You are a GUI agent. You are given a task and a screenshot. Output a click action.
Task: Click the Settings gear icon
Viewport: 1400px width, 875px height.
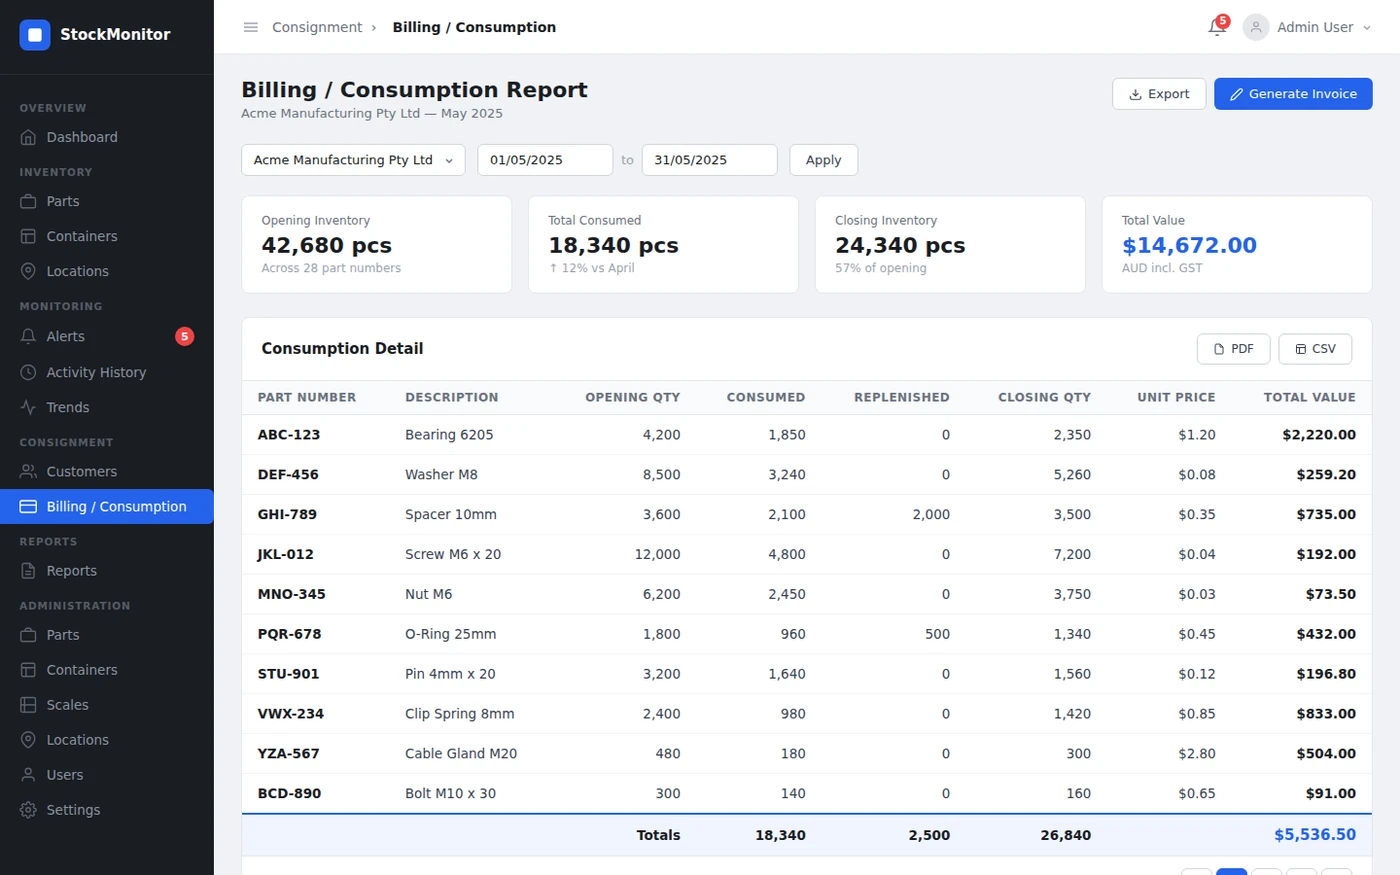click(x=28, y=809)
